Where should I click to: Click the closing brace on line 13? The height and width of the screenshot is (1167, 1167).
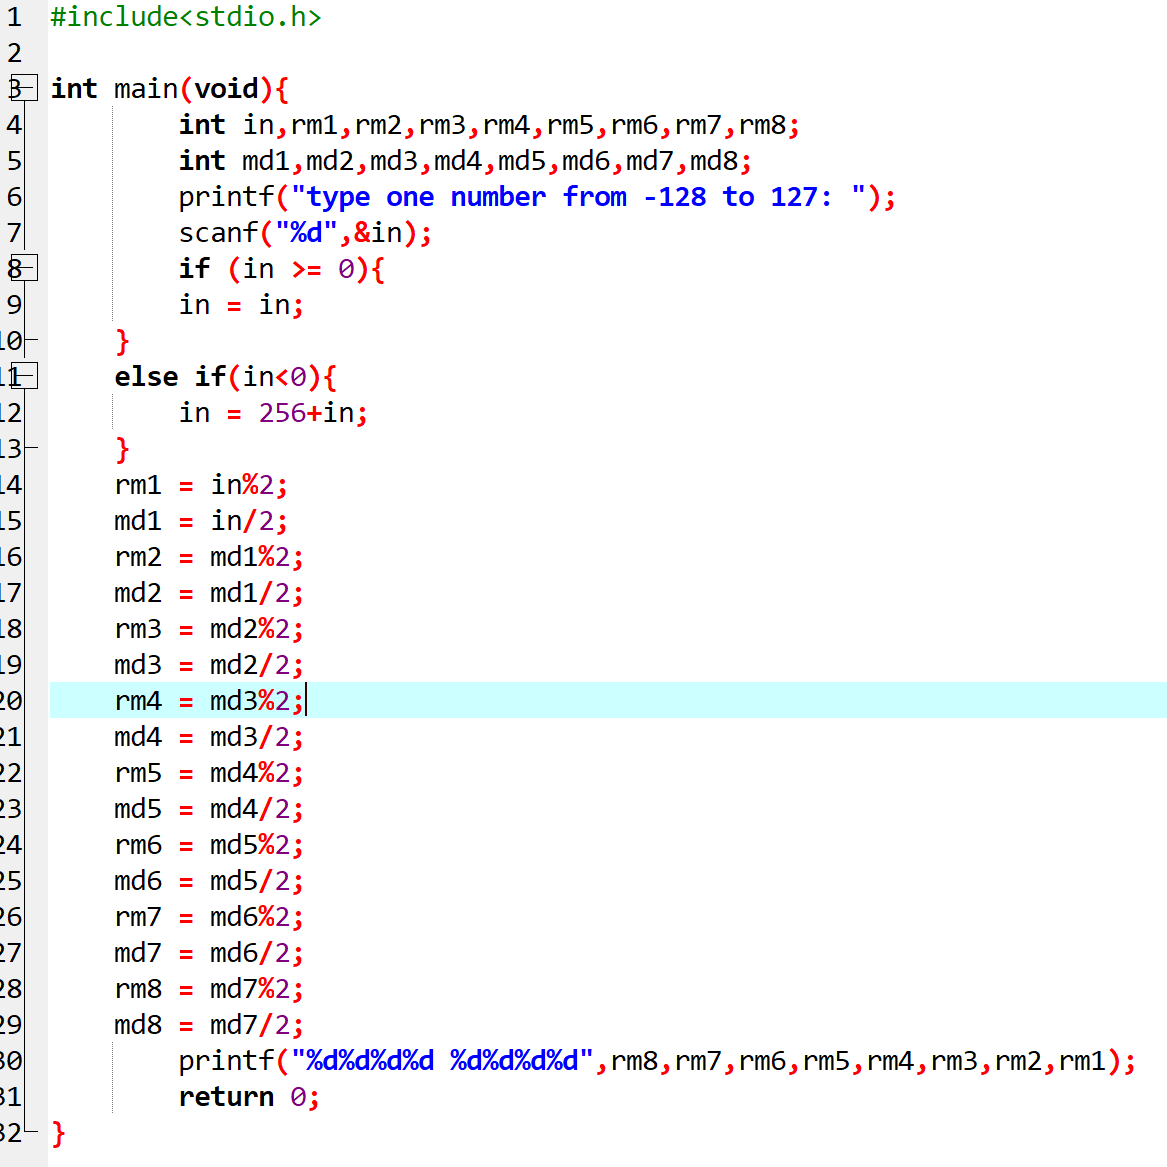(122, 450)
